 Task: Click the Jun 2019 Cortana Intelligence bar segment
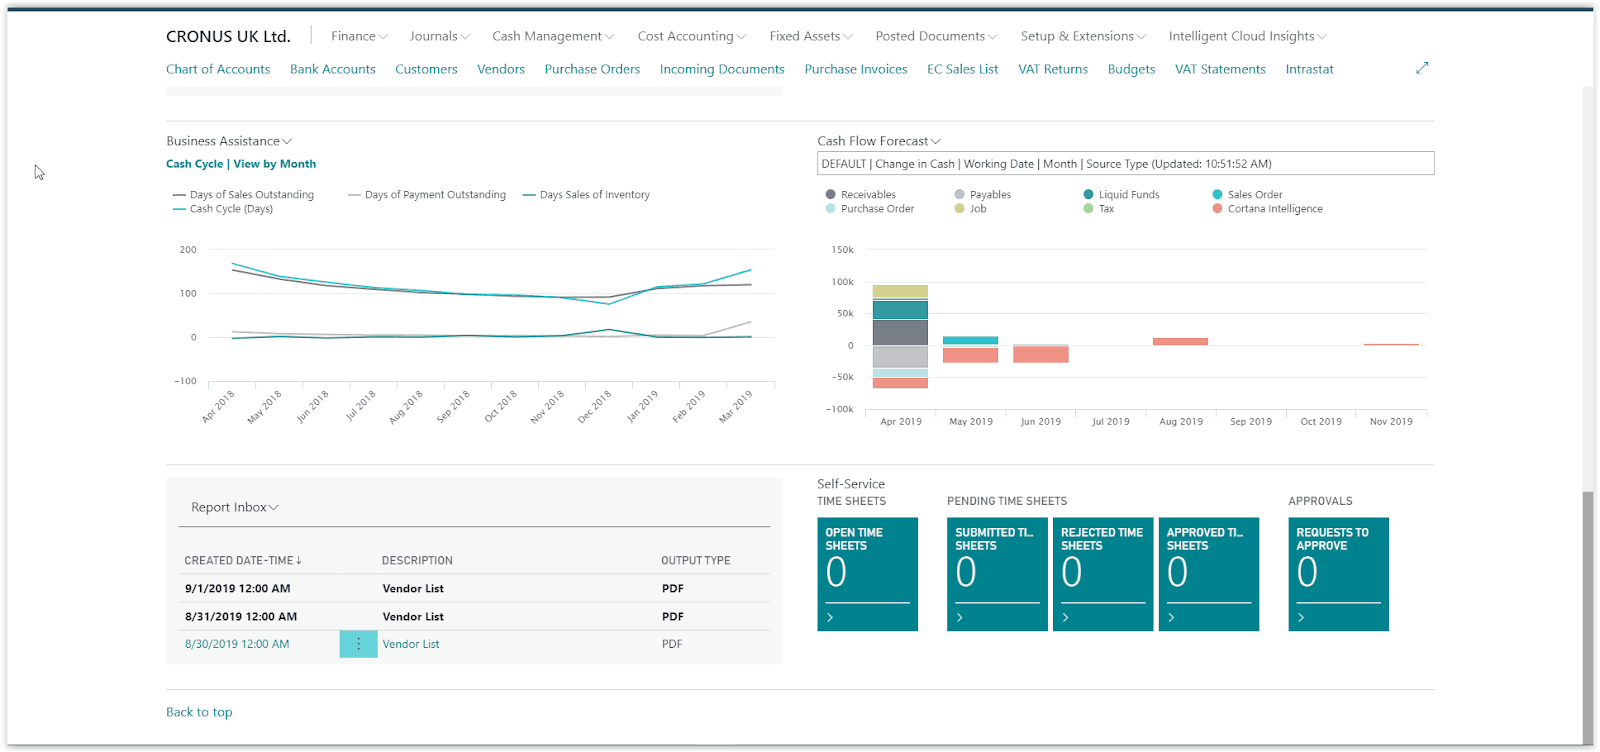pos(1040,354)
